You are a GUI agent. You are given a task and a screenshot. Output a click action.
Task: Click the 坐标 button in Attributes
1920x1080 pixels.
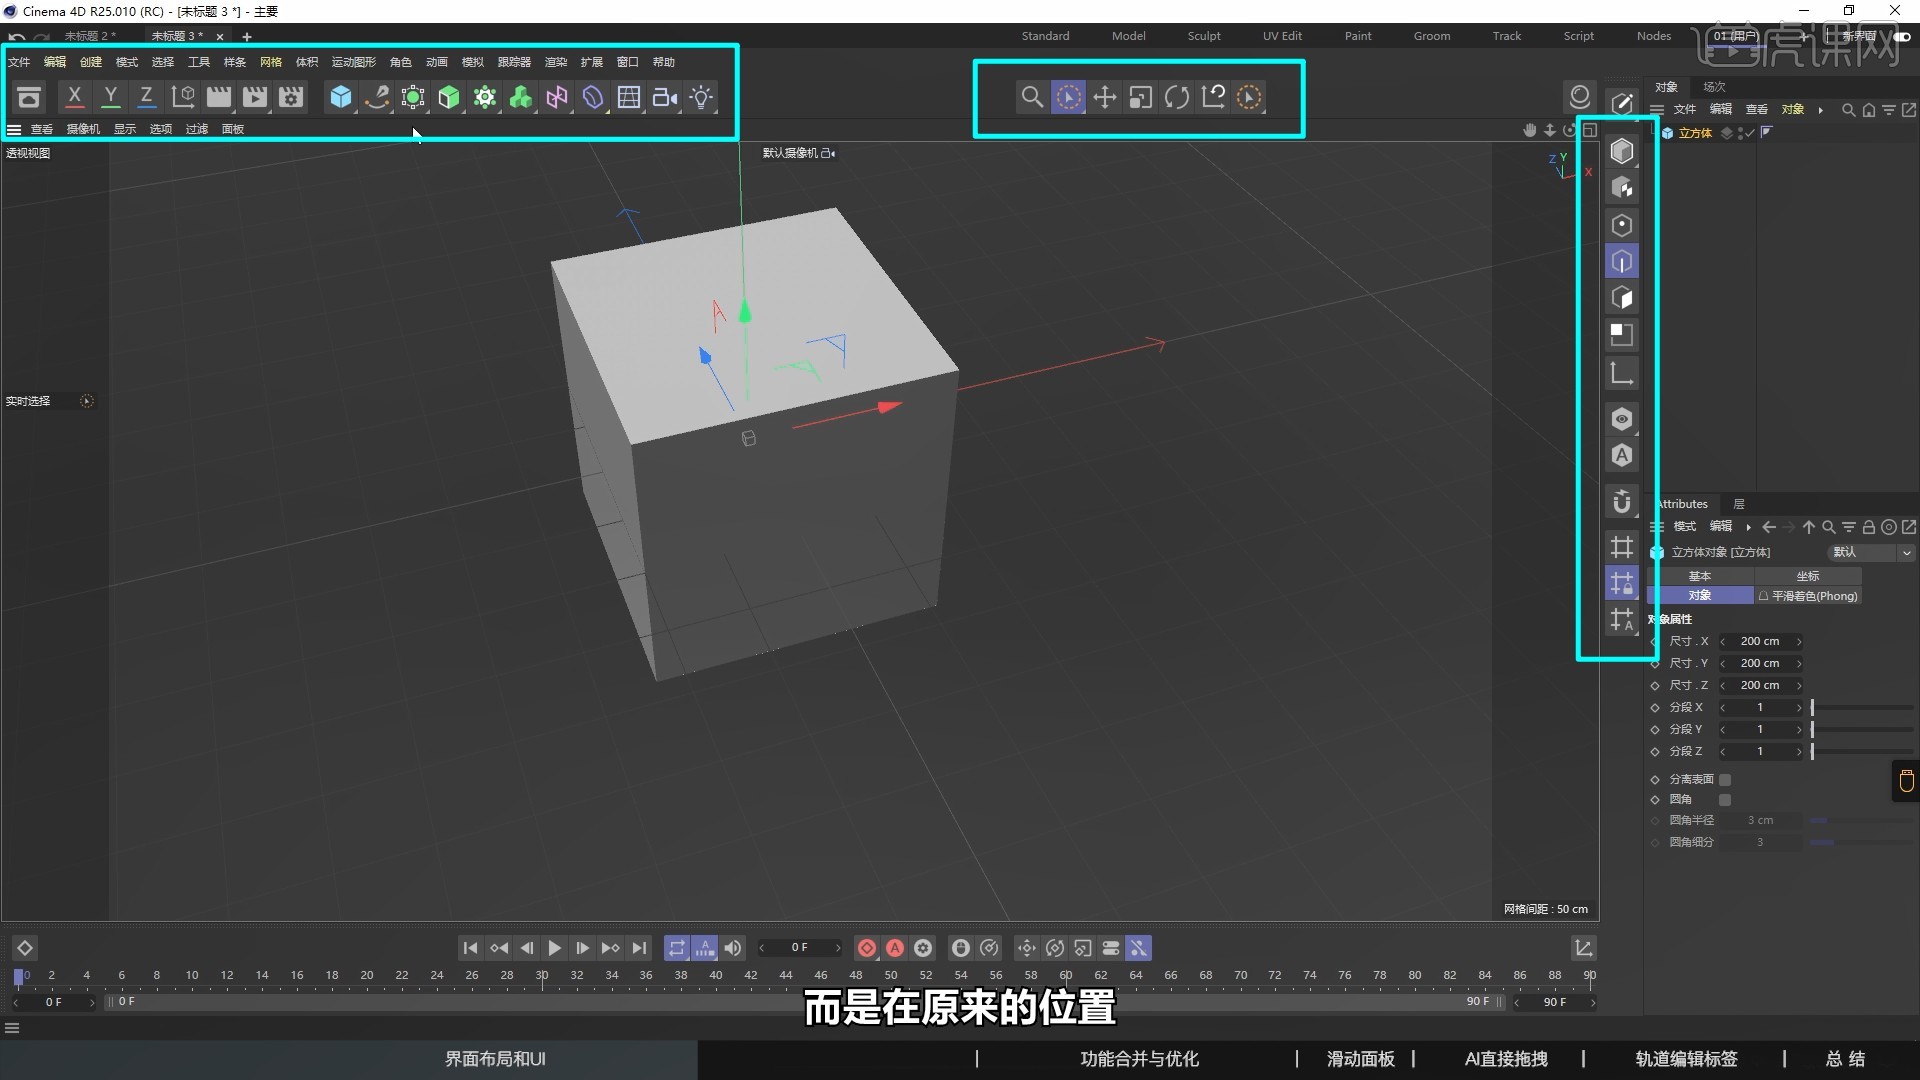coord(1806,576)
